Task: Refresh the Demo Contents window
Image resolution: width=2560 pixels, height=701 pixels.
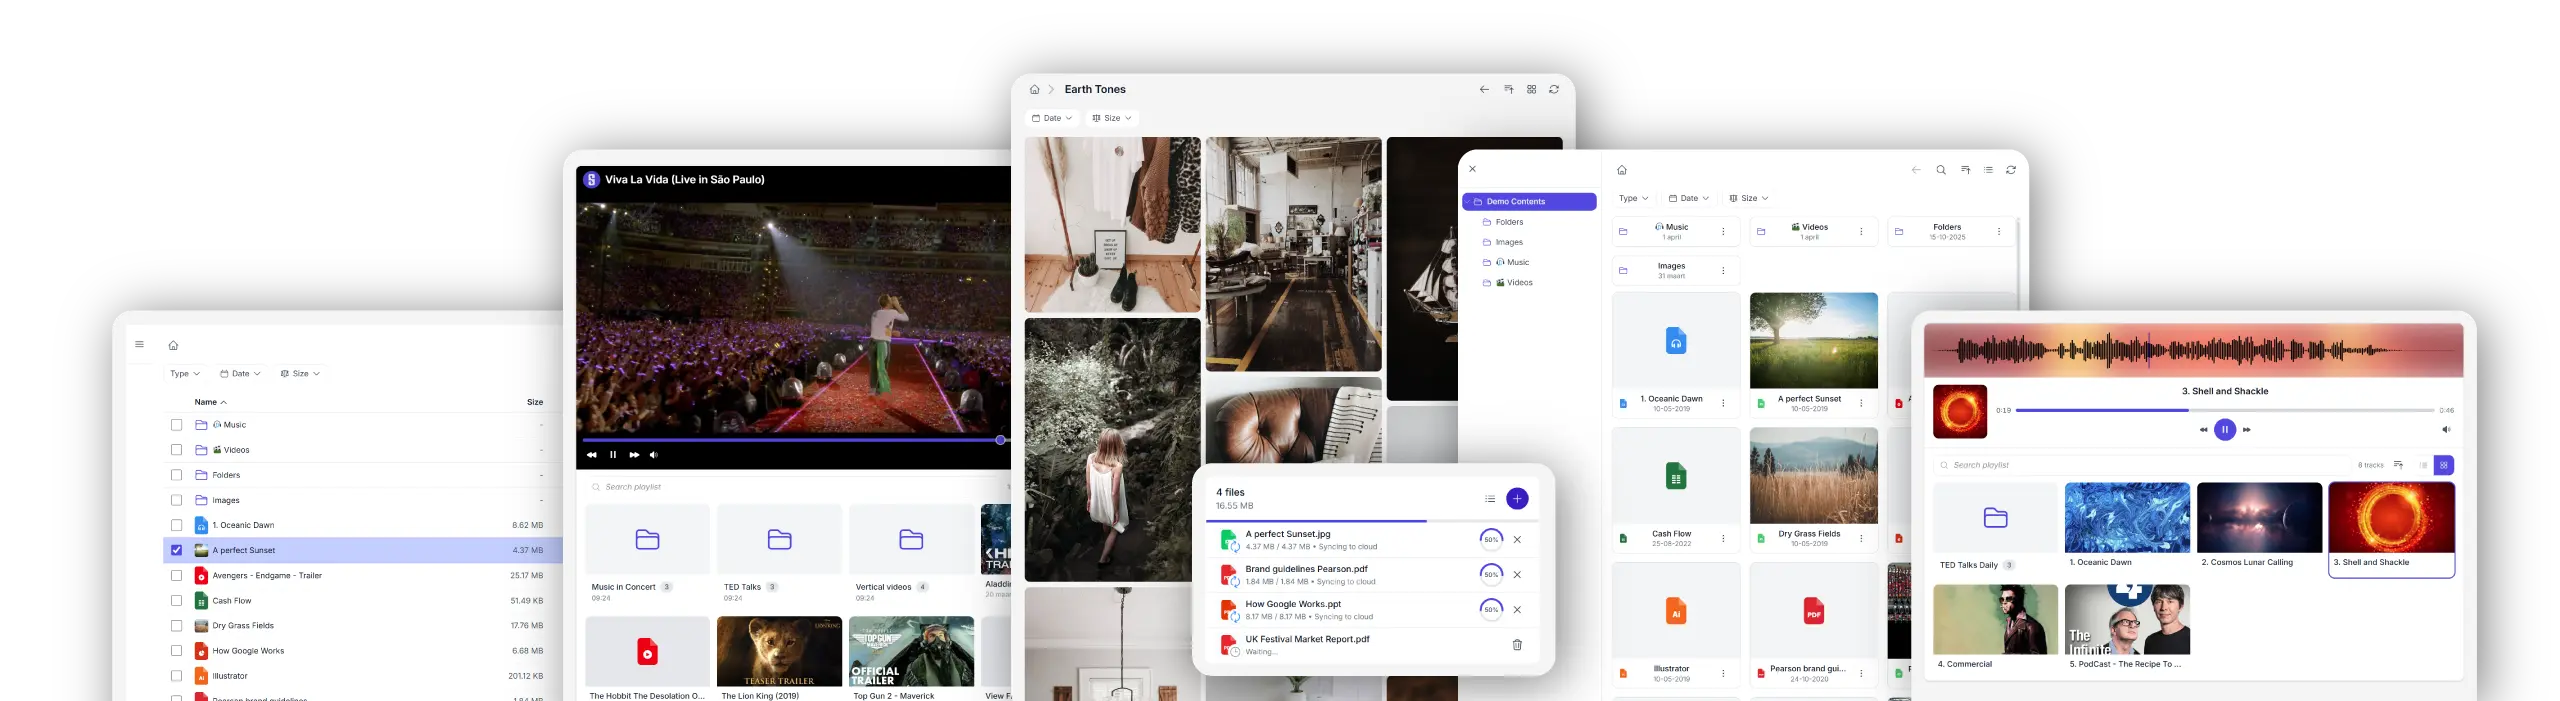Action: tap(2011, 170)
